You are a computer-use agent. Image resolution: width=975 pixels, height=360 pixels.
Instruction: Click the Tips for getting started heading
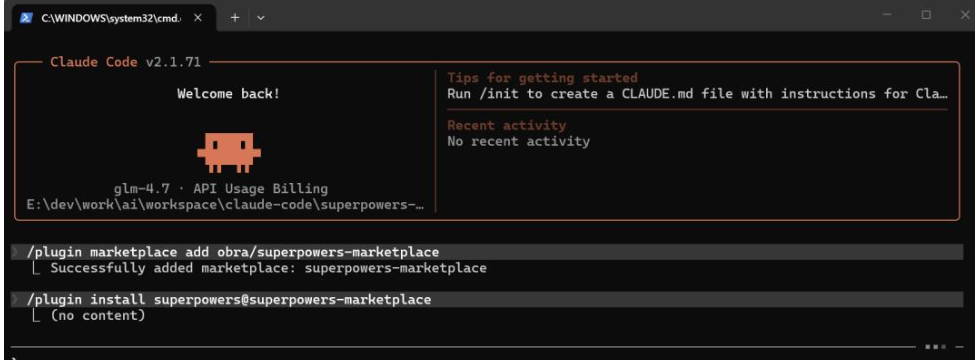point(542,78)
